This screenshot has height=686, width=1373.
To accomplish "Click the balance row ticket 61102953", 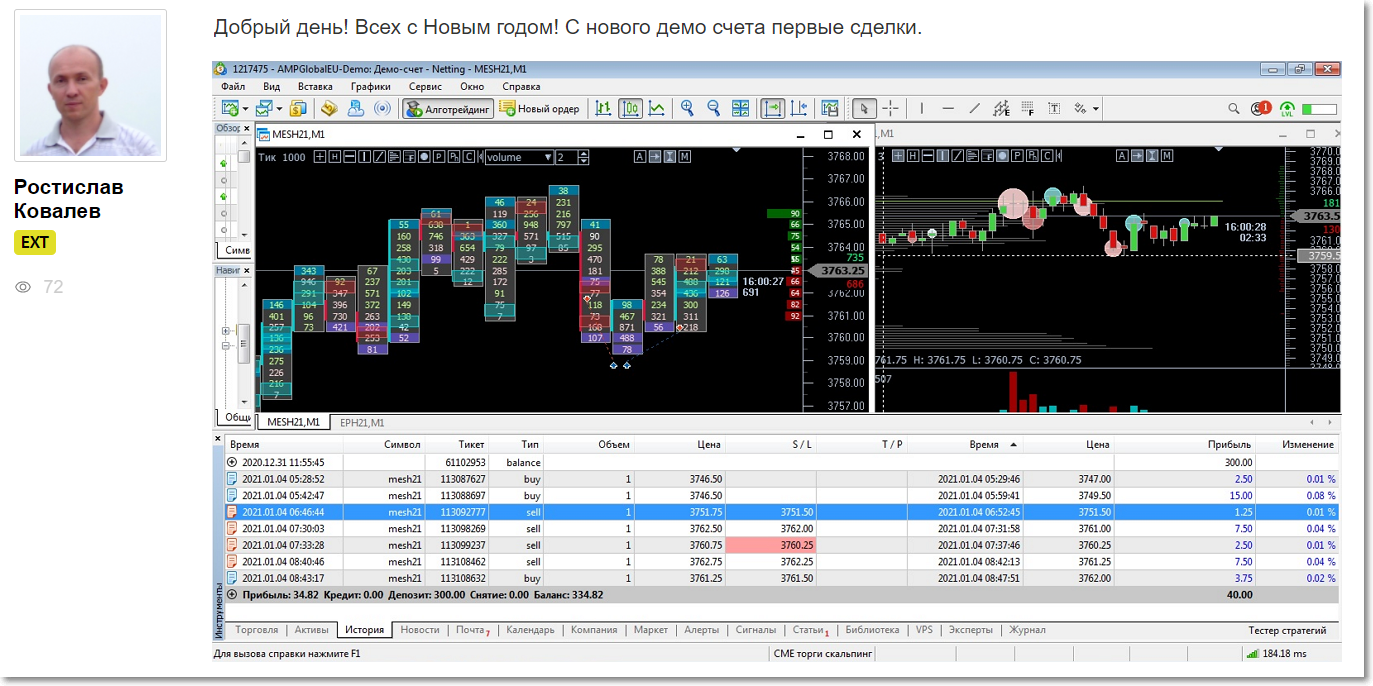I will [465, 462].
